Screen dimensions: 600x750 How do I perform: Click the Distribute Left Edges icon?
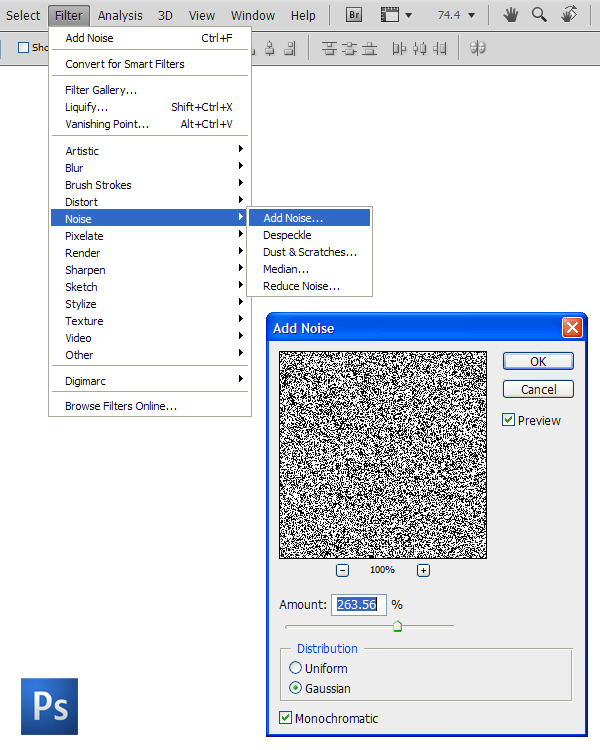[x=399, y=48]
